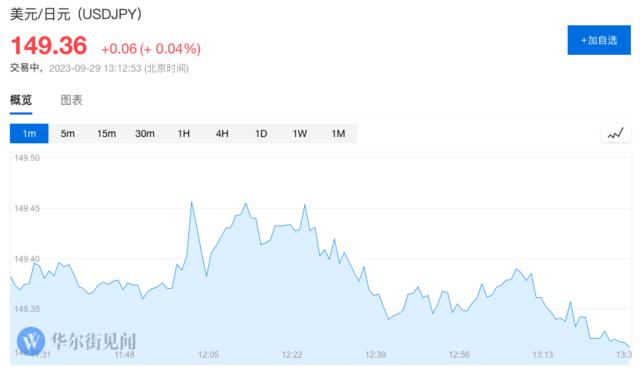Click the 12:05 time axis label

pyautogui.click(x=208, y=354)
